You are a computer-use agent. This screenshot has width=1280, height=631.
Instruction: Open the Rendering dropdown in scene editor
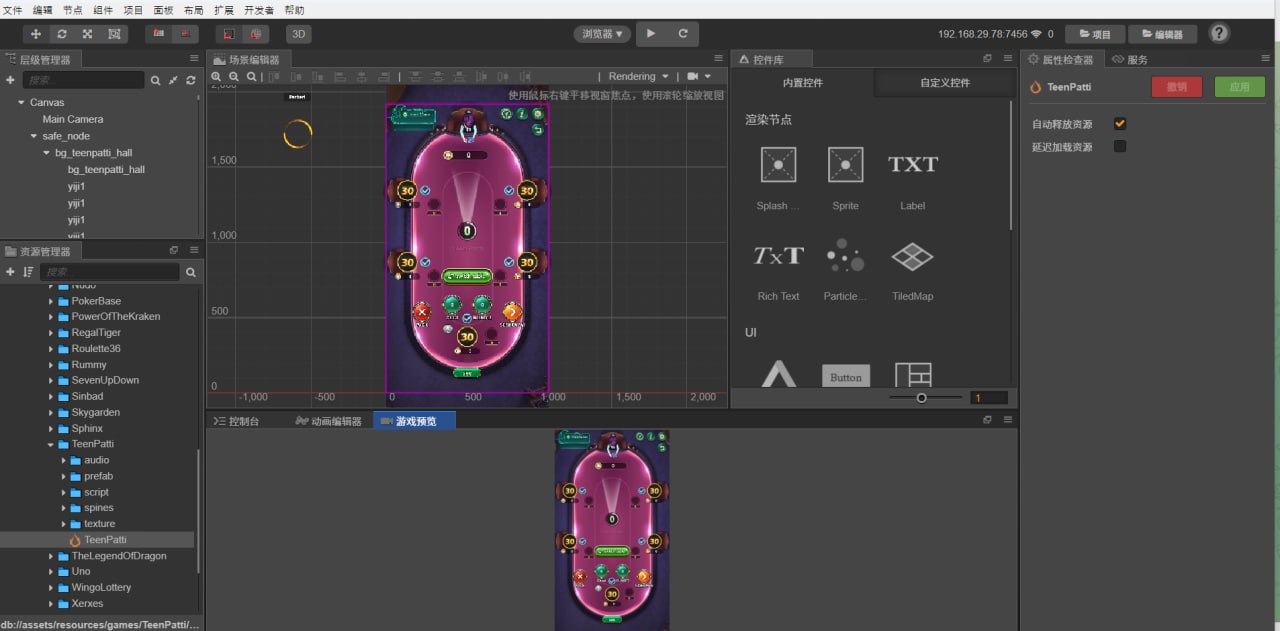638,77
